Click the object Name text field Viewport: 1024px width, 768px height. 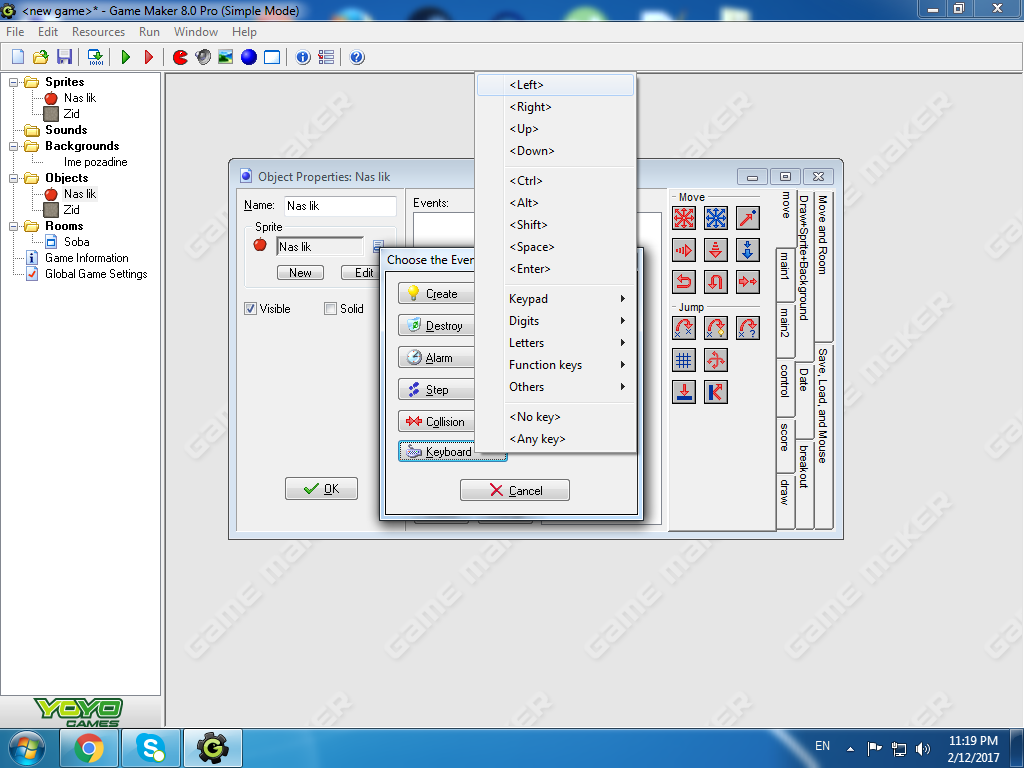point(339,206)
